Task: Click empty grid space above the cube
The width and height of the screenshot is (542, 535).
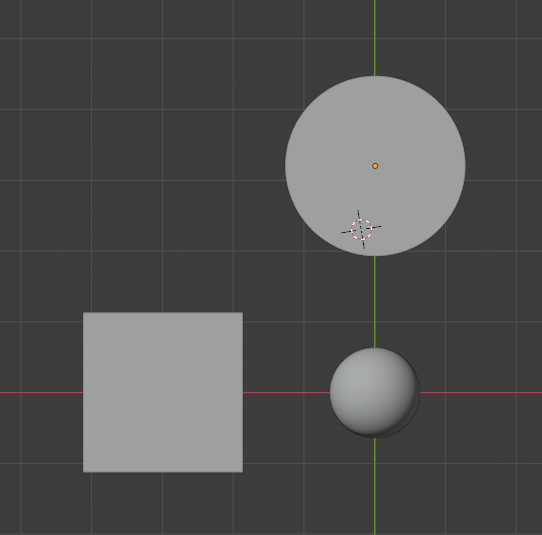Action: coord(162,214)
